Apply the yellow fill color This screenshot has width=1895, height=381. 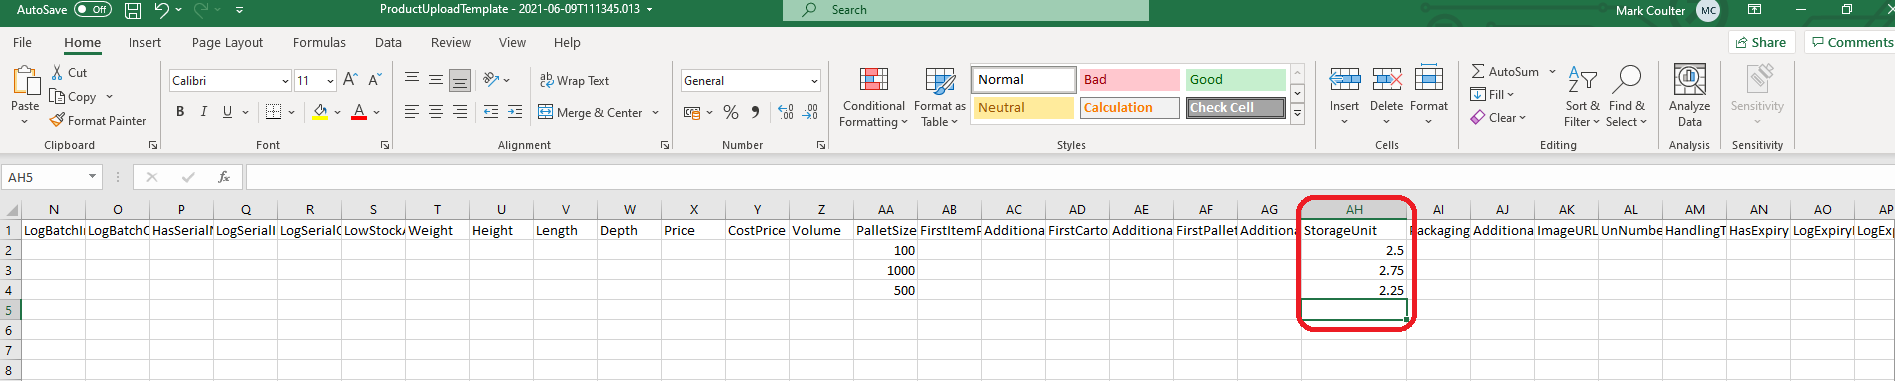click(x=320, y=112)
